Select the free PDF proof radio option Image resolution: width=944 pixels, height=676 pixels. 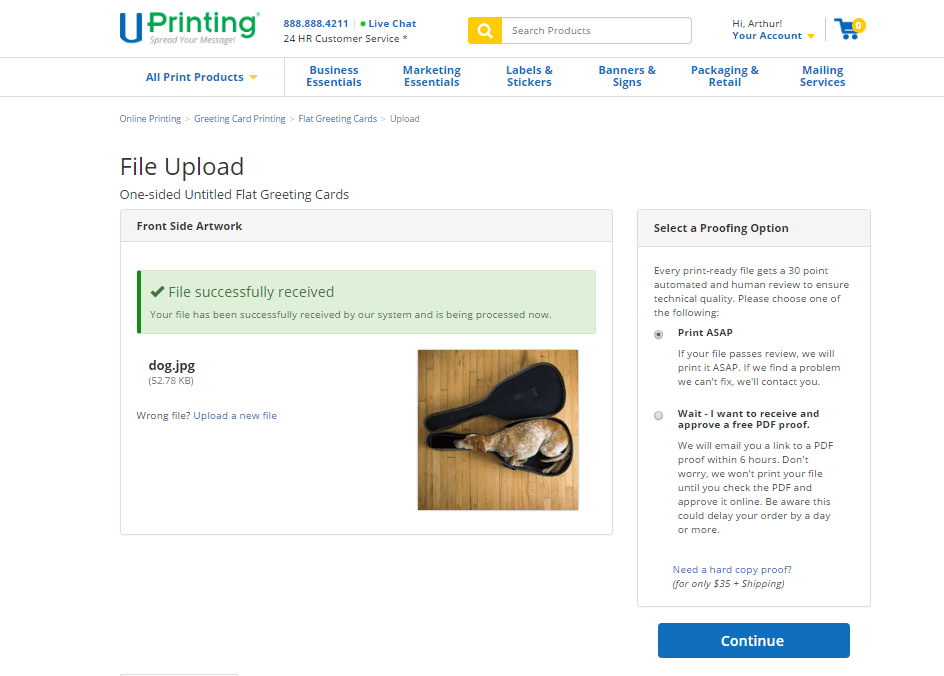658,415
